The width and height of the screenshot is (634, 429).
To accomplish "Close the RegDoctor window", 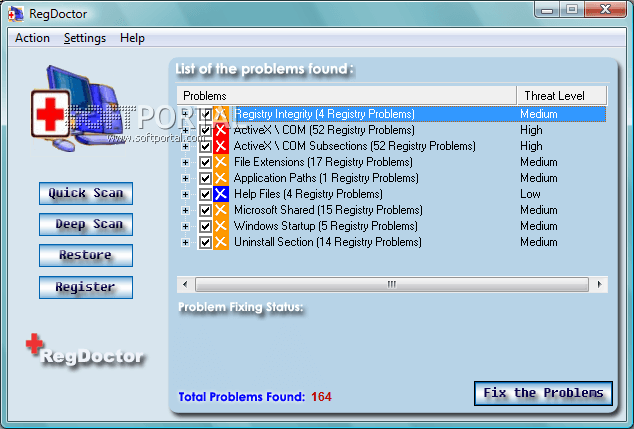I will coord(605,10).
